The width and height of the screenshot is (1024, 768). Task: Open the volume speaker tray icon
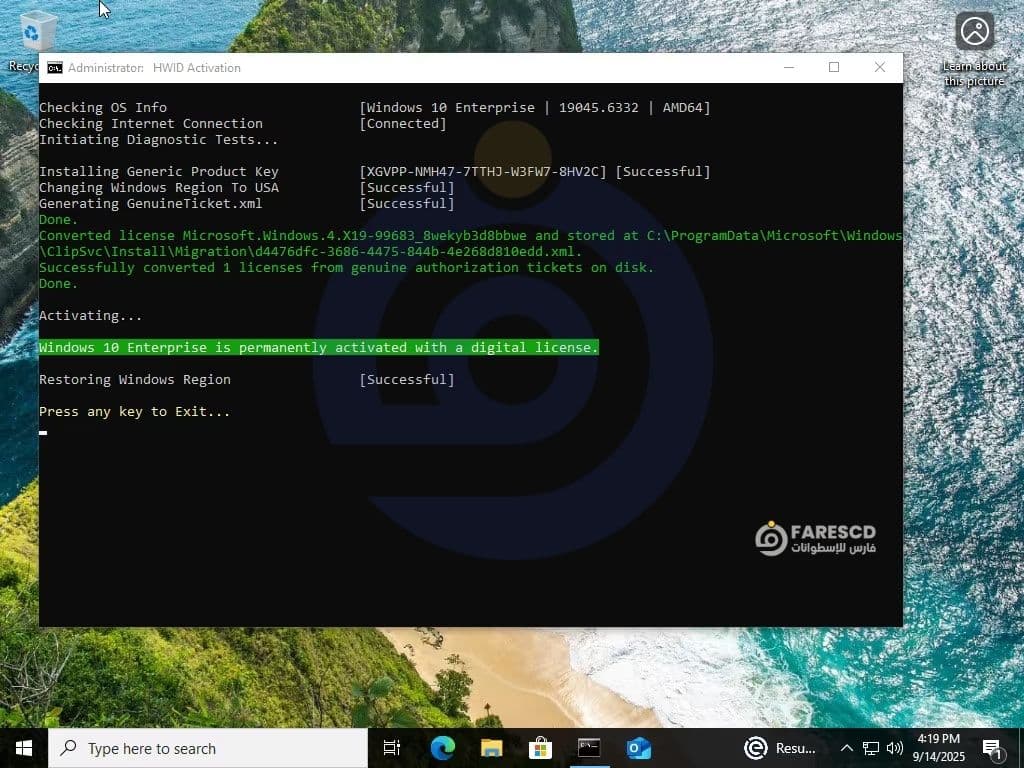pyautogui.click(x=894, y=748)
